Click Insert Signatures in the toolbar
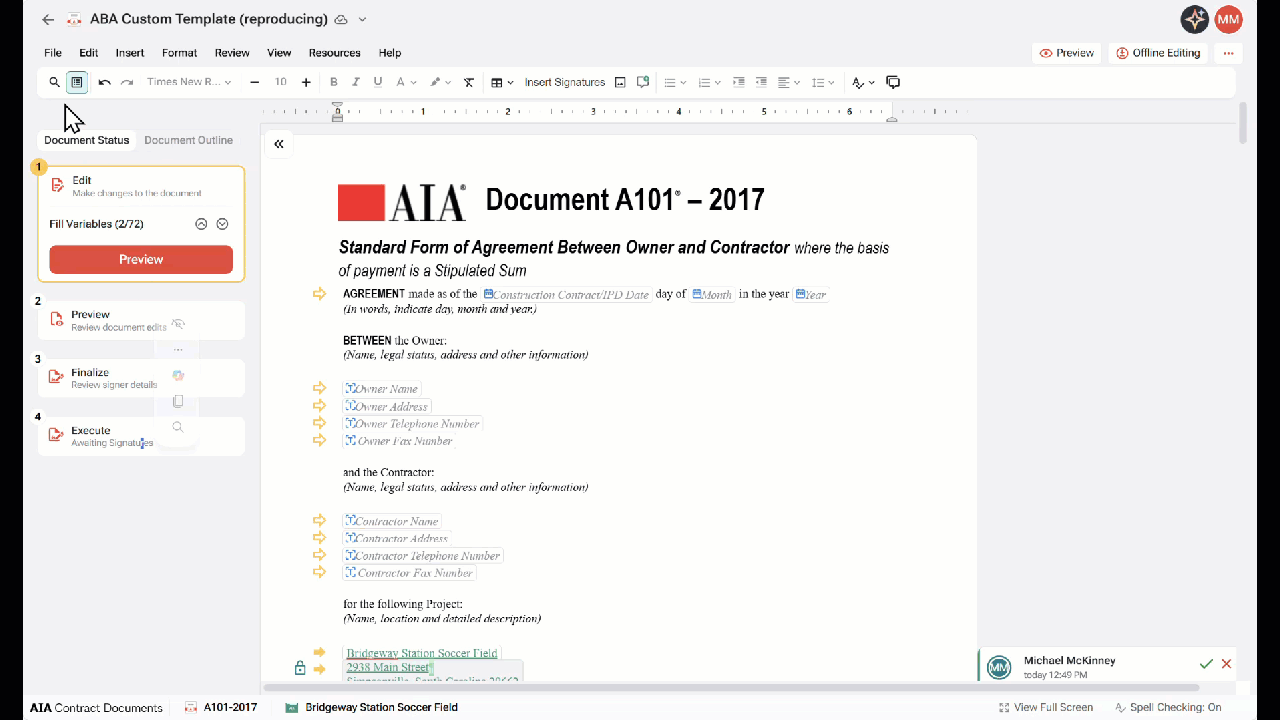This screenshot has height=720, width=1280. coord(565,82)
